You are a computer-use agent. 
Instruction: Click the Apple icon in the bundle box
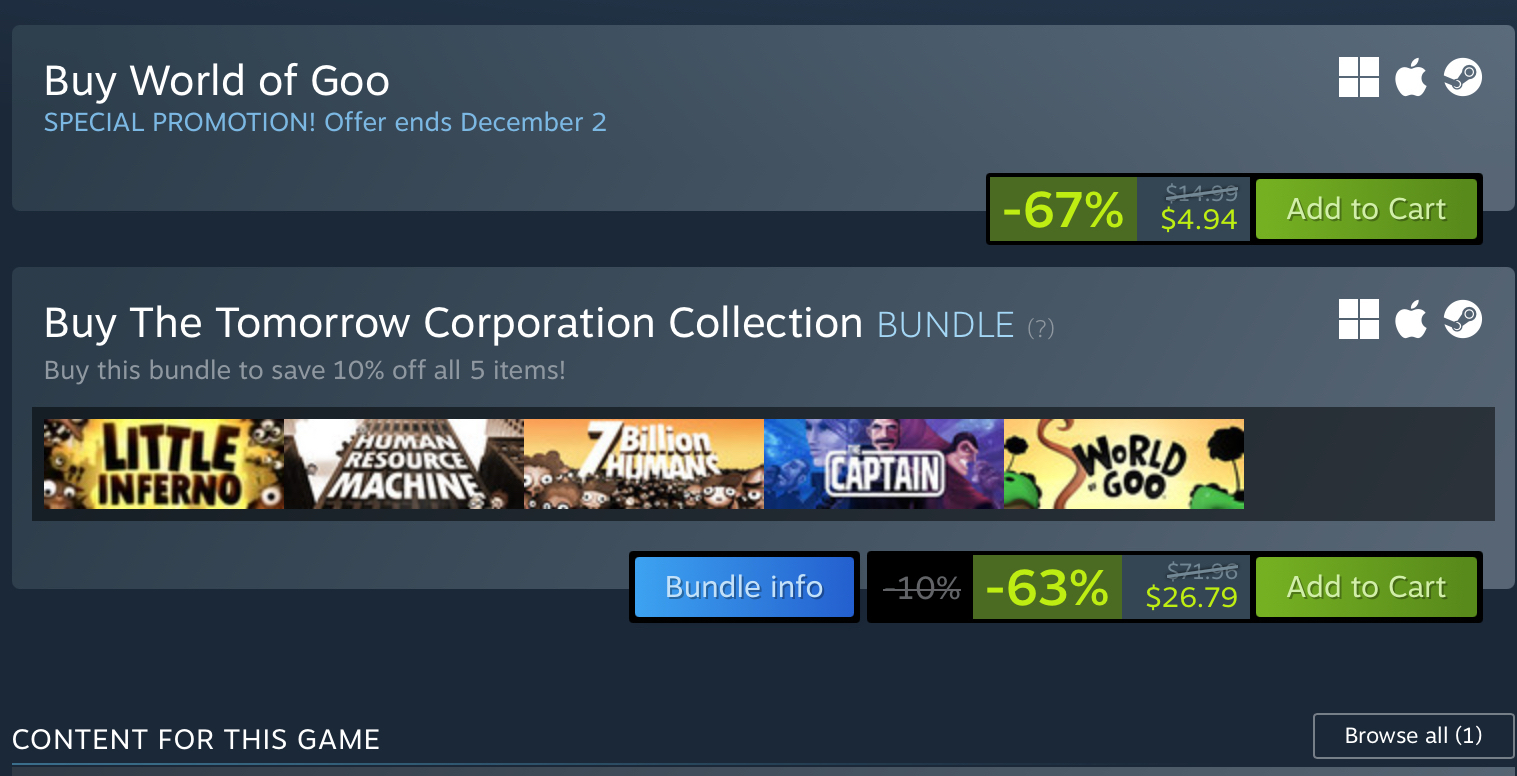click(1411, 319)
